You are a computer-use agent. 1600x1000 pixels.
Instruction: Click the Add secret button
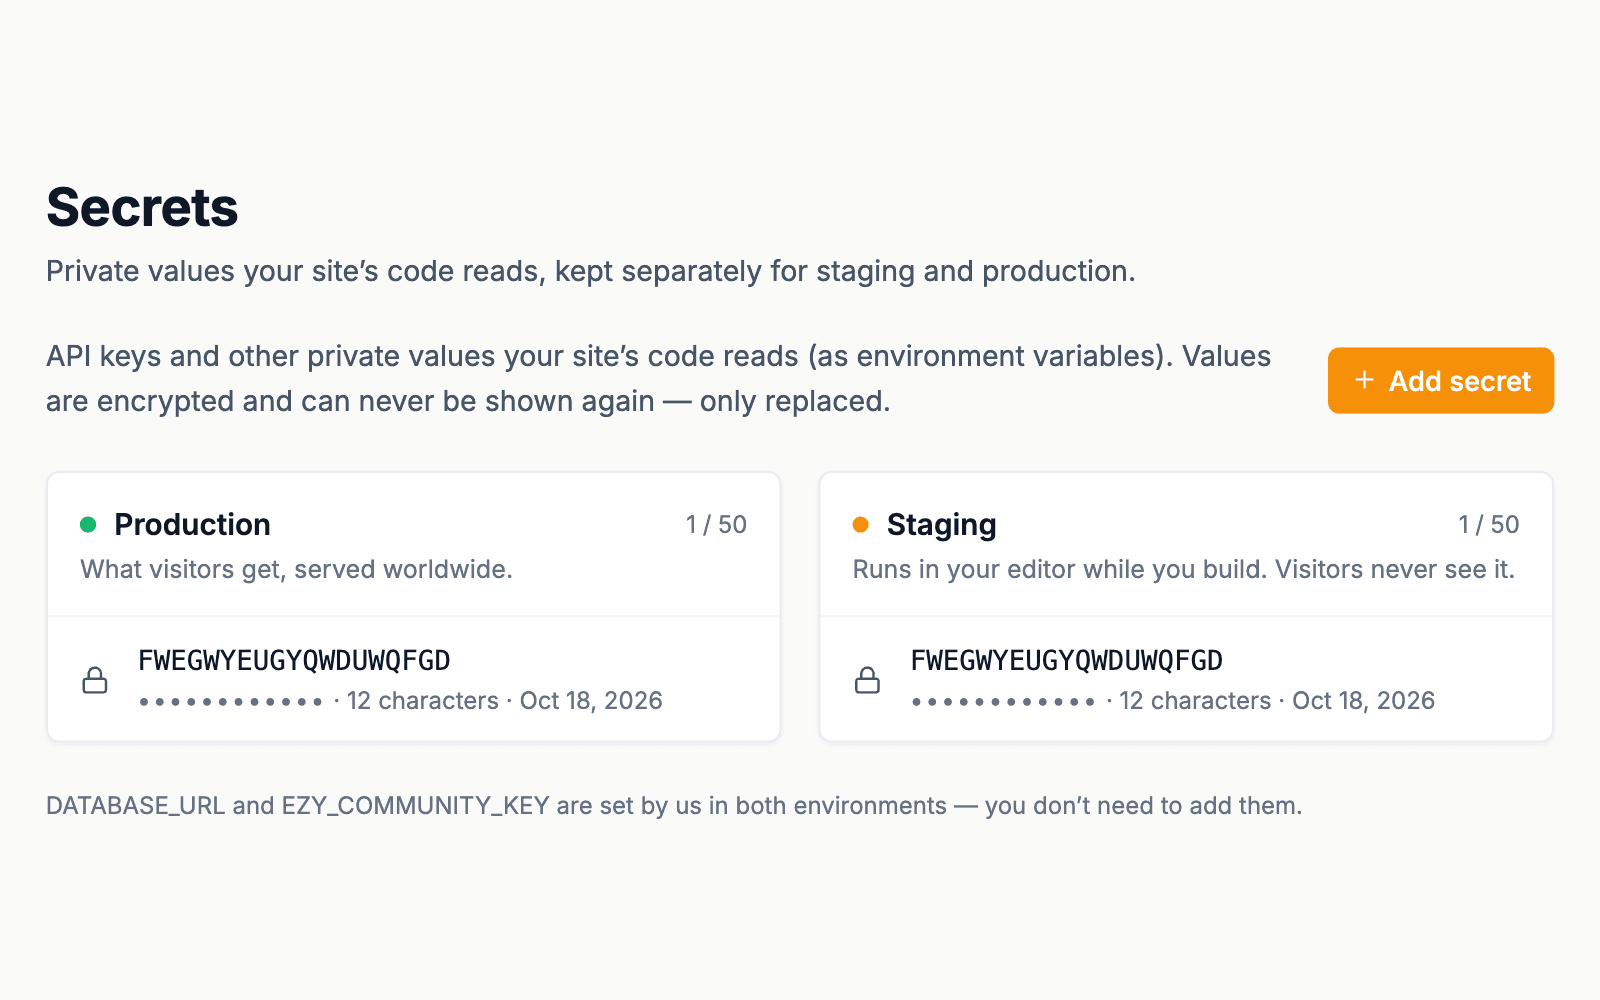1440,380
